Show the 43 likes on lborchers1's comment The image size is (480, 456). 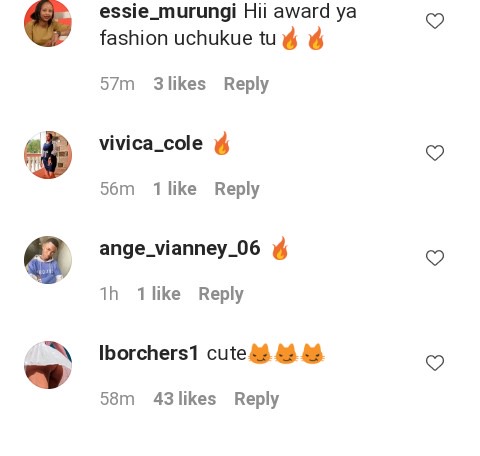(184, 399)
